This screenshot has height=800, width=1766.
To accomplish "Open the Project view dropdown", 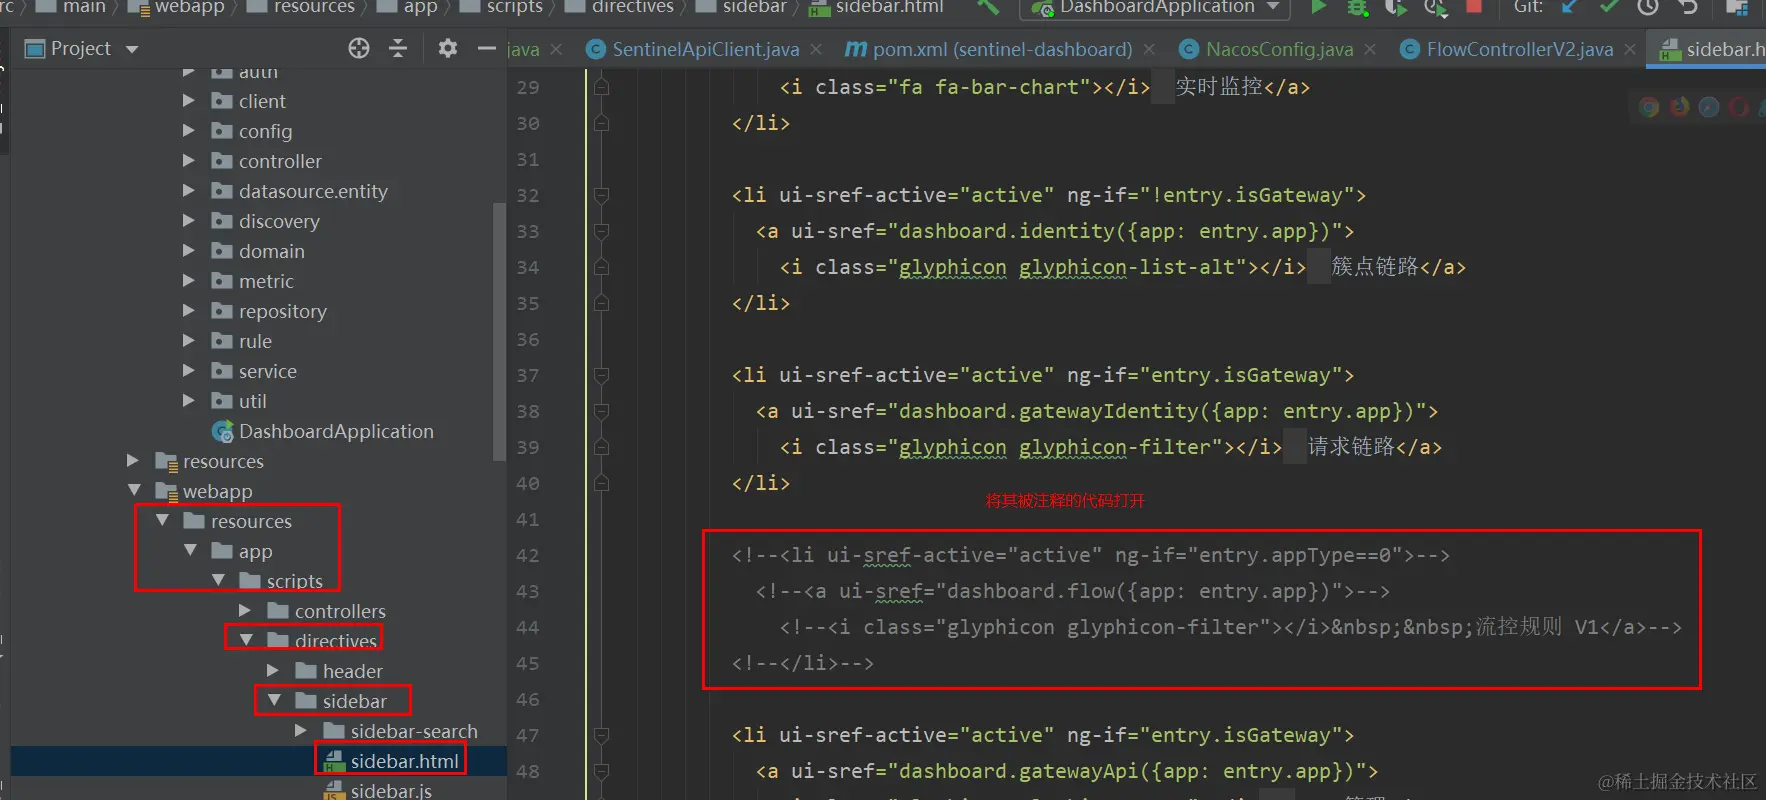I will [132, 49].
